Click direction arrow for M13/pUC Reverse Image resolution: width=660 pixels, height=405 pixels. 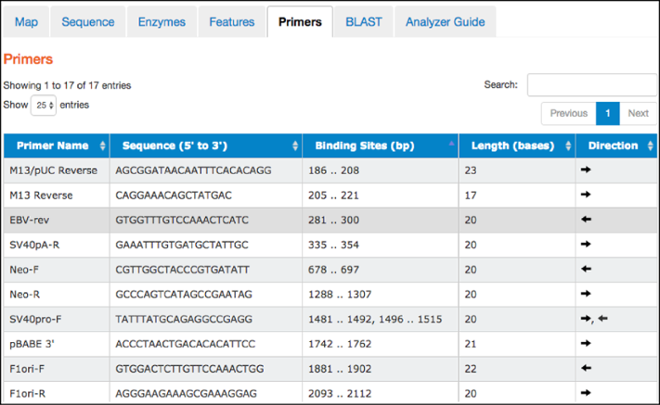click(x=586, y=171)
